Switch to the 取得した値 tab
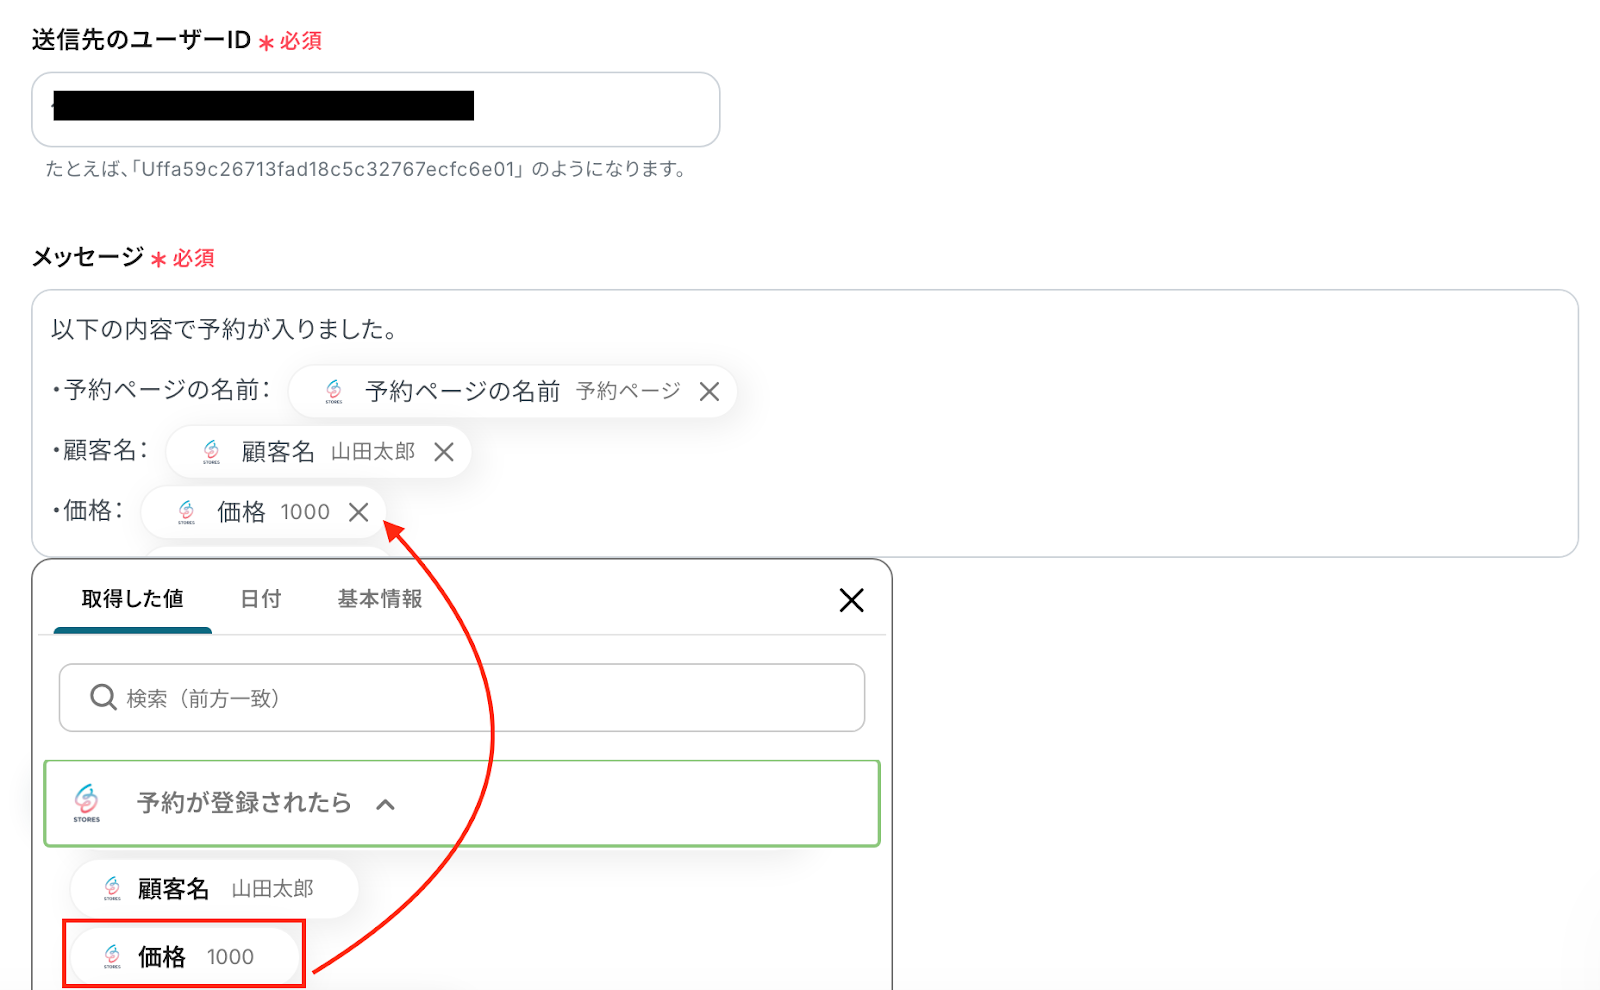The height and width of the screenshot is (990, 1600). pyautogui.click(x=133, y=599)
